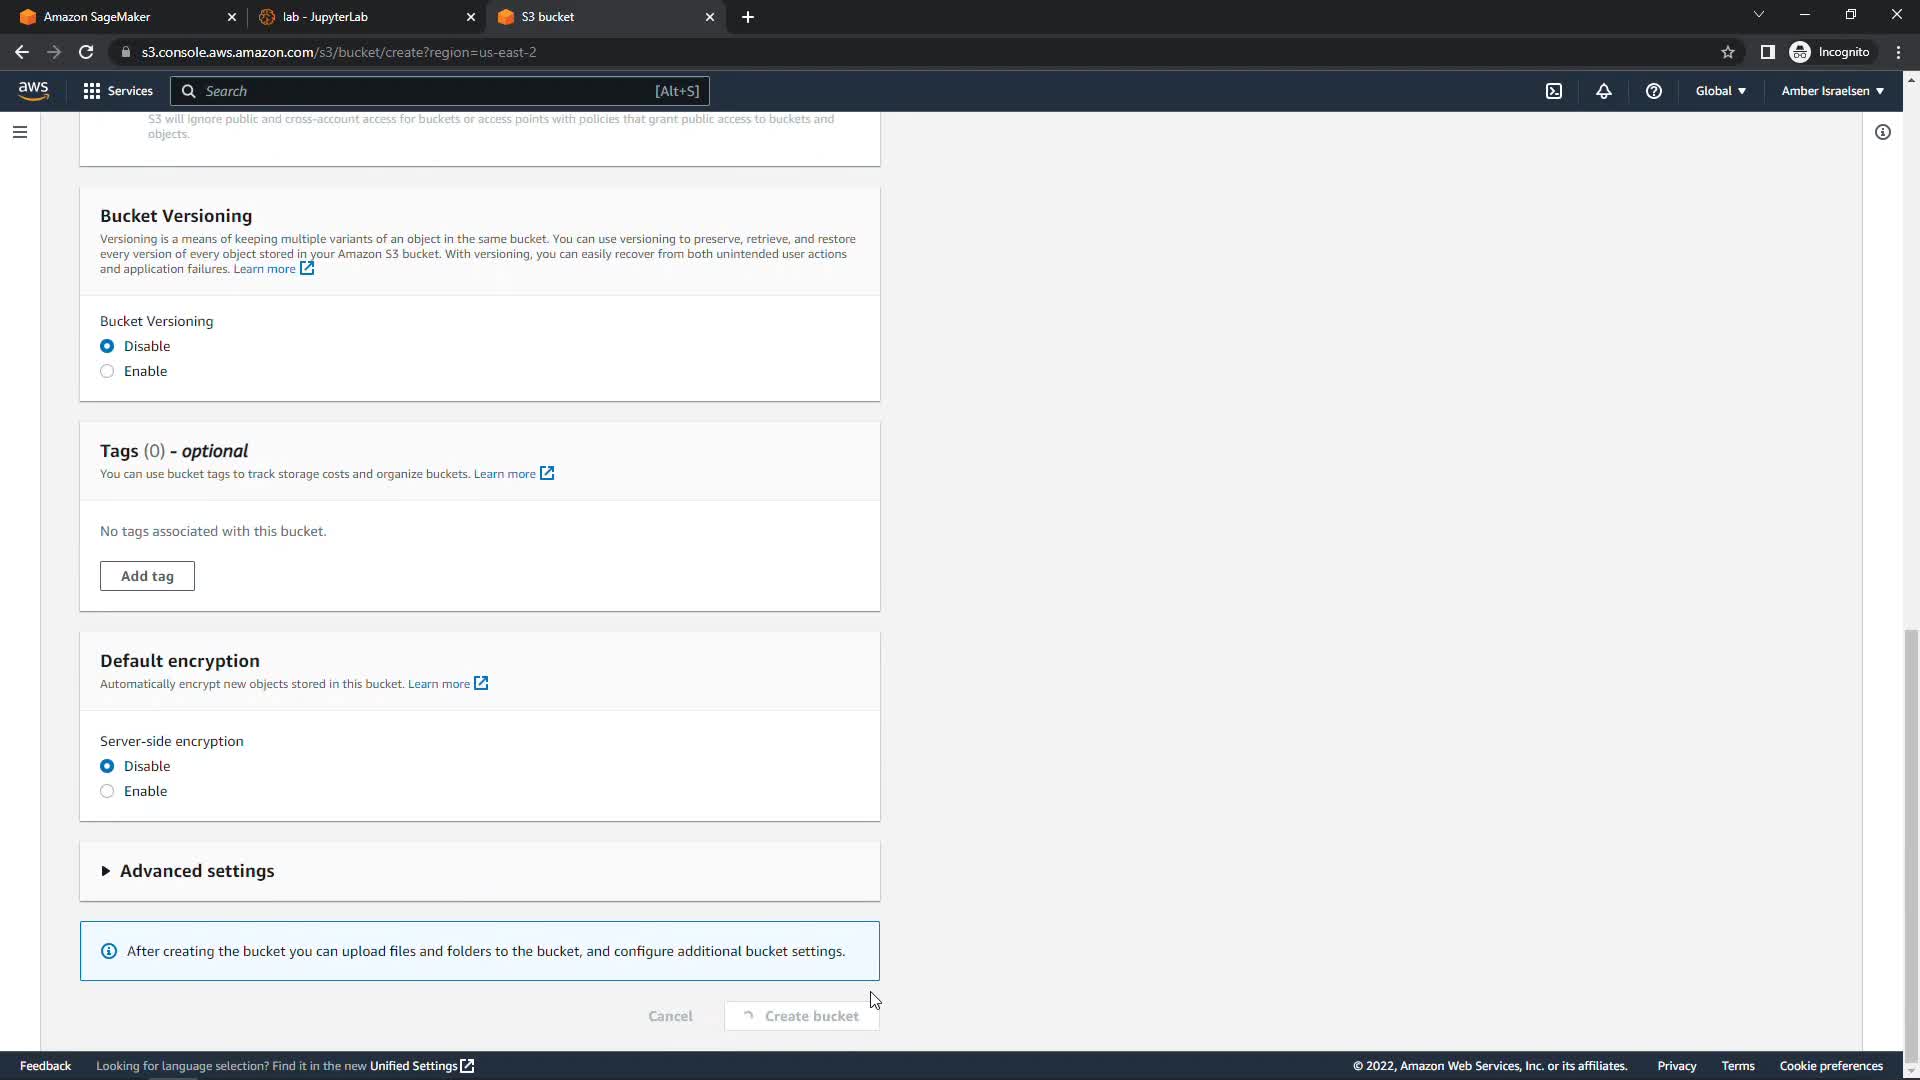
Task: Select Enable under Bucket Versioning
Action: tap(107, 371)
